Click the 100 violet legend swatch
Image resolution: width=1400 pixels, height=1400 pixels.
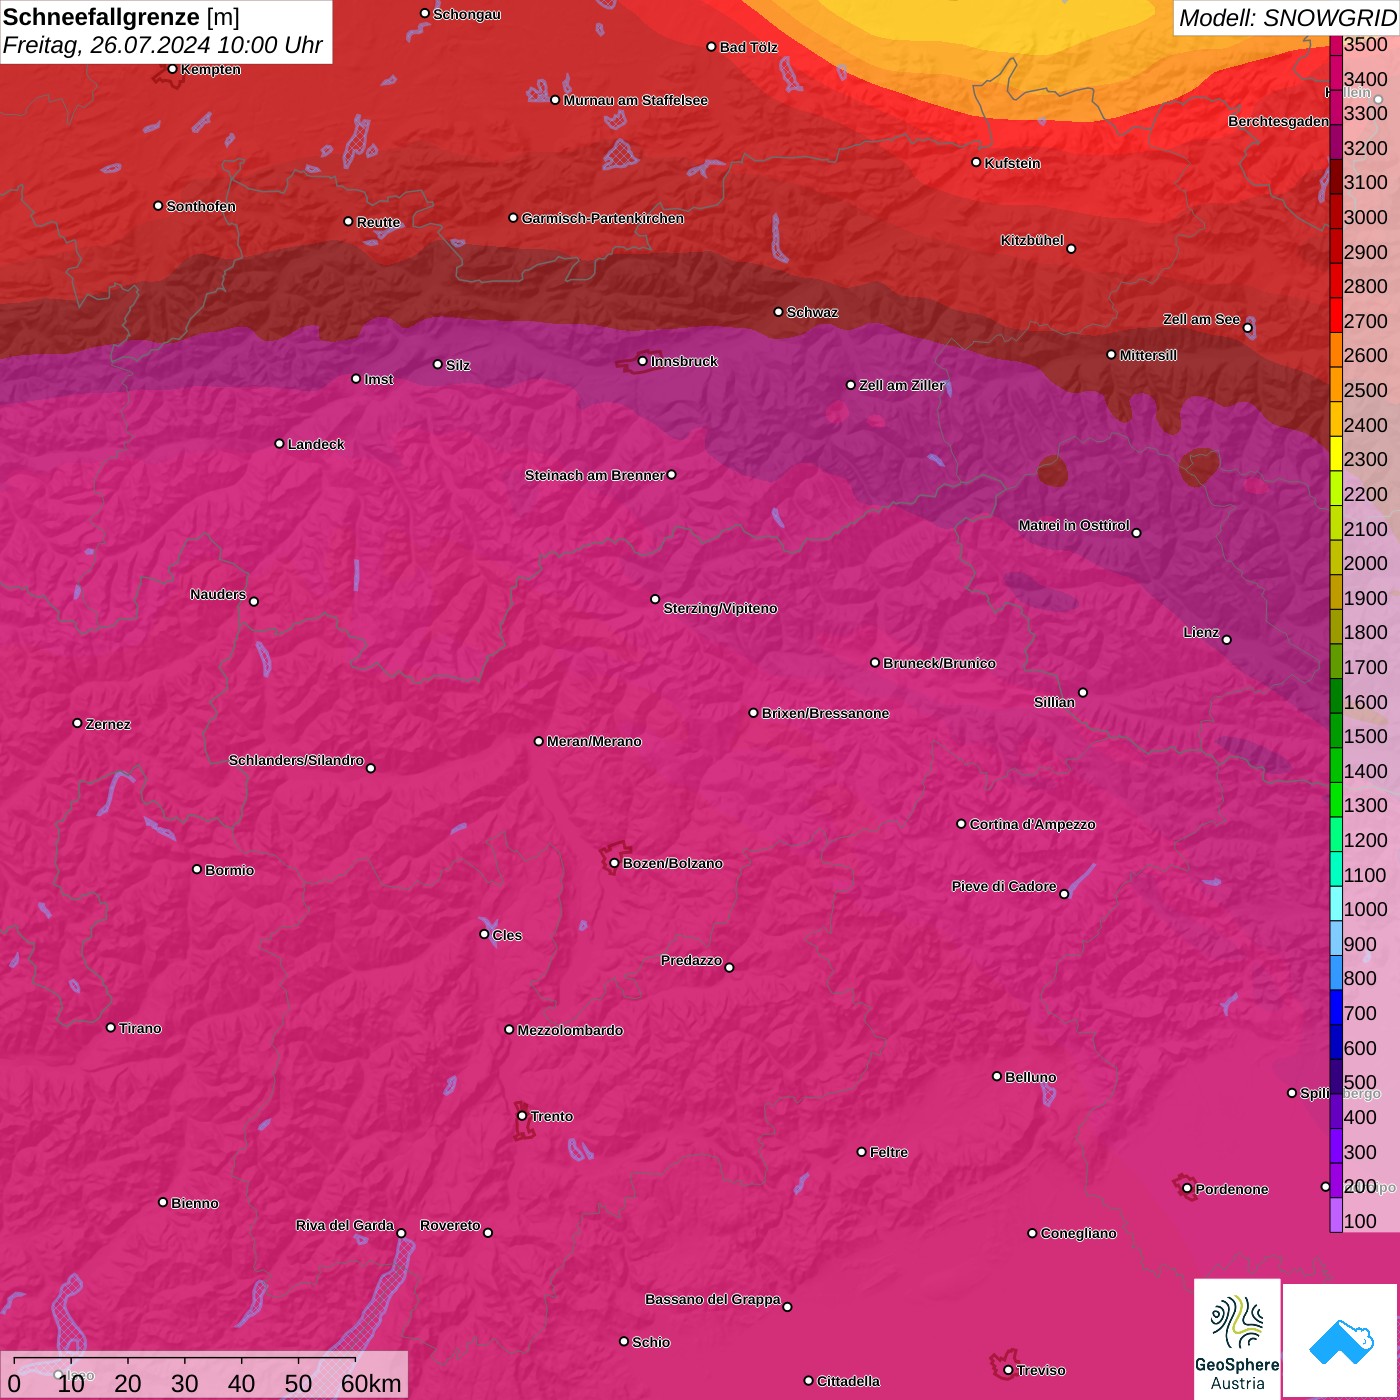pos(1335,1215)
